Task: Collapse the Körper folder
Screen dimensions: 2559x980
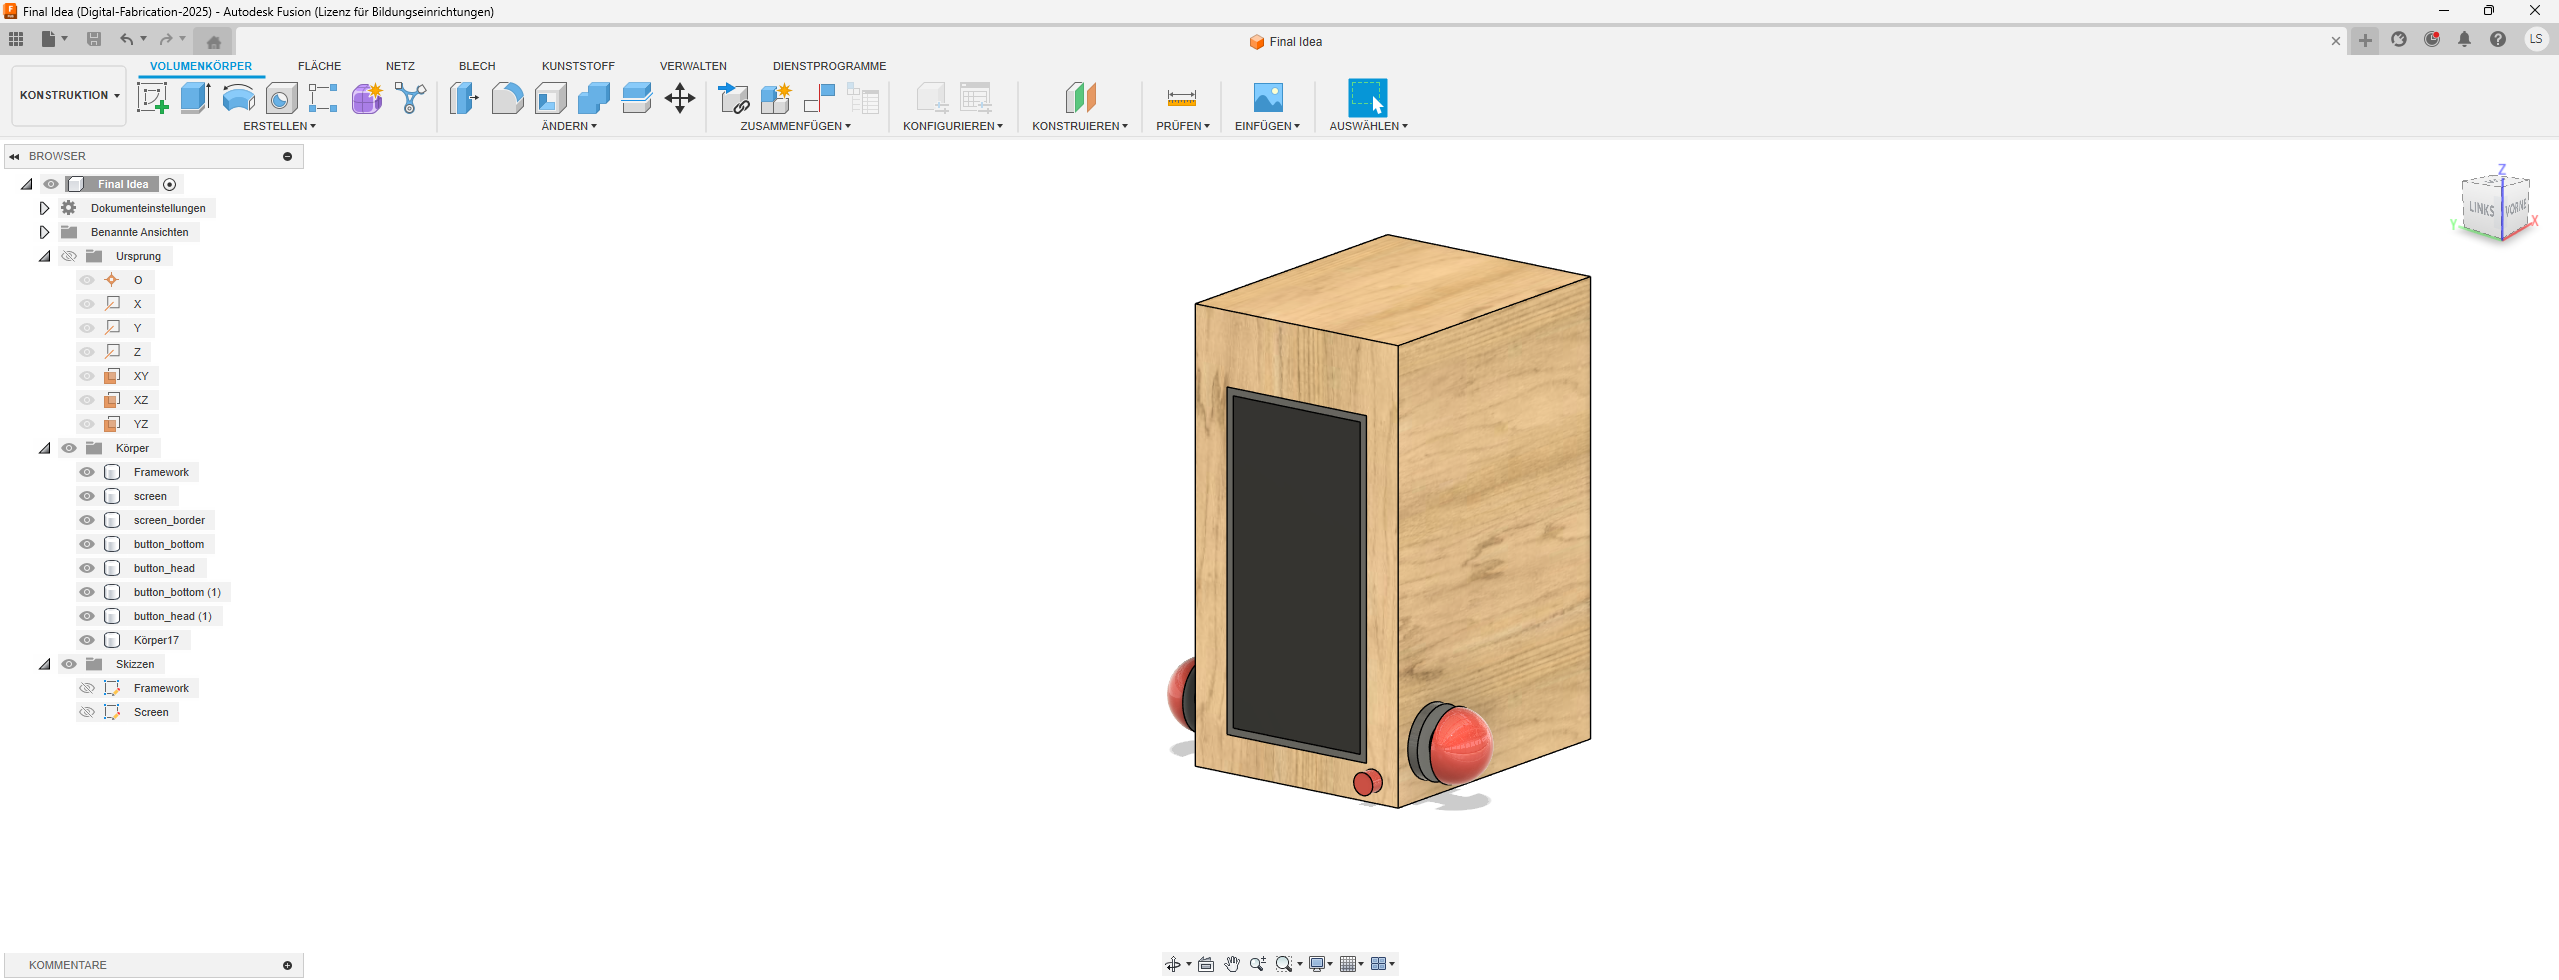Action: coord(44,448)
